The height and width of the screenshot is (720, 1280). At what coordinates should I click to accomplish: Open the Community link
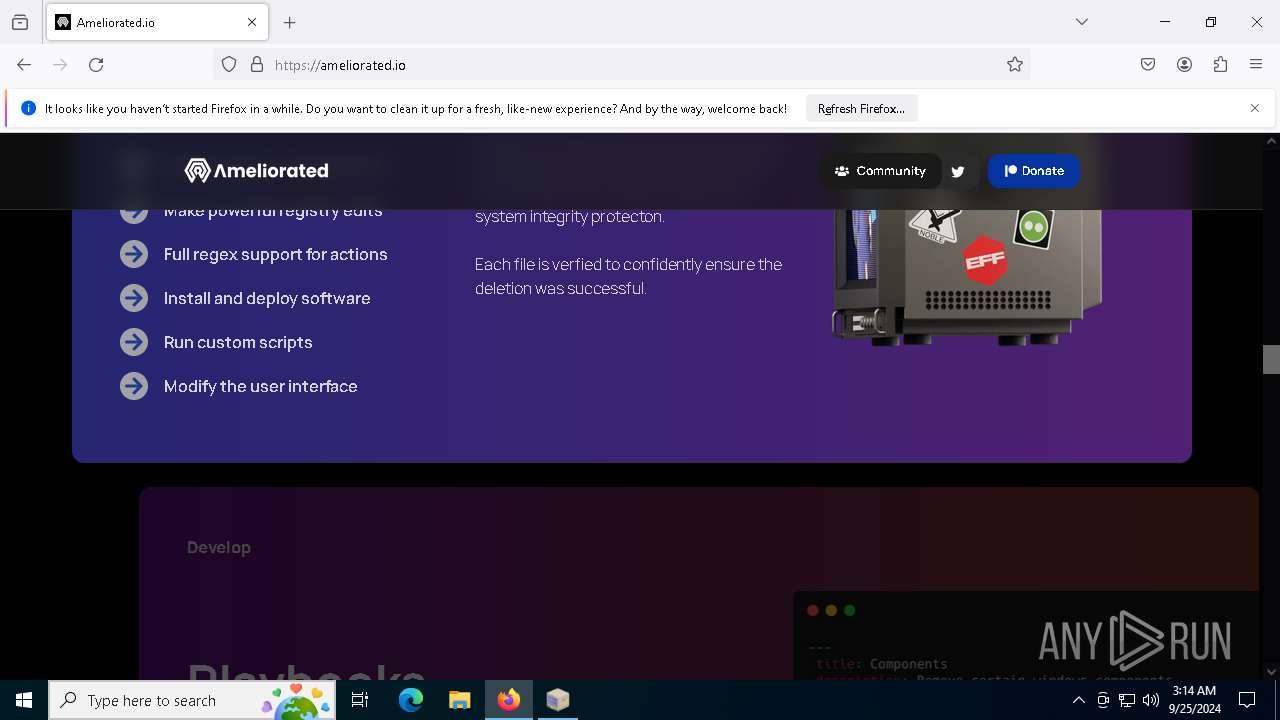880,171
